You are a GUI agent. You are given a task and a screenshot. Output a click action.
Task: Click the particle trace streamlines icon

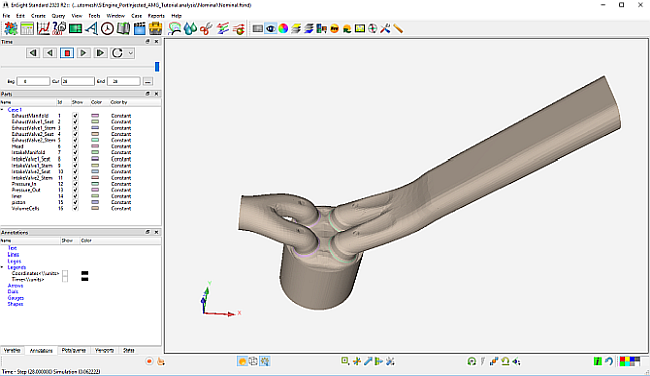[239, 29]
